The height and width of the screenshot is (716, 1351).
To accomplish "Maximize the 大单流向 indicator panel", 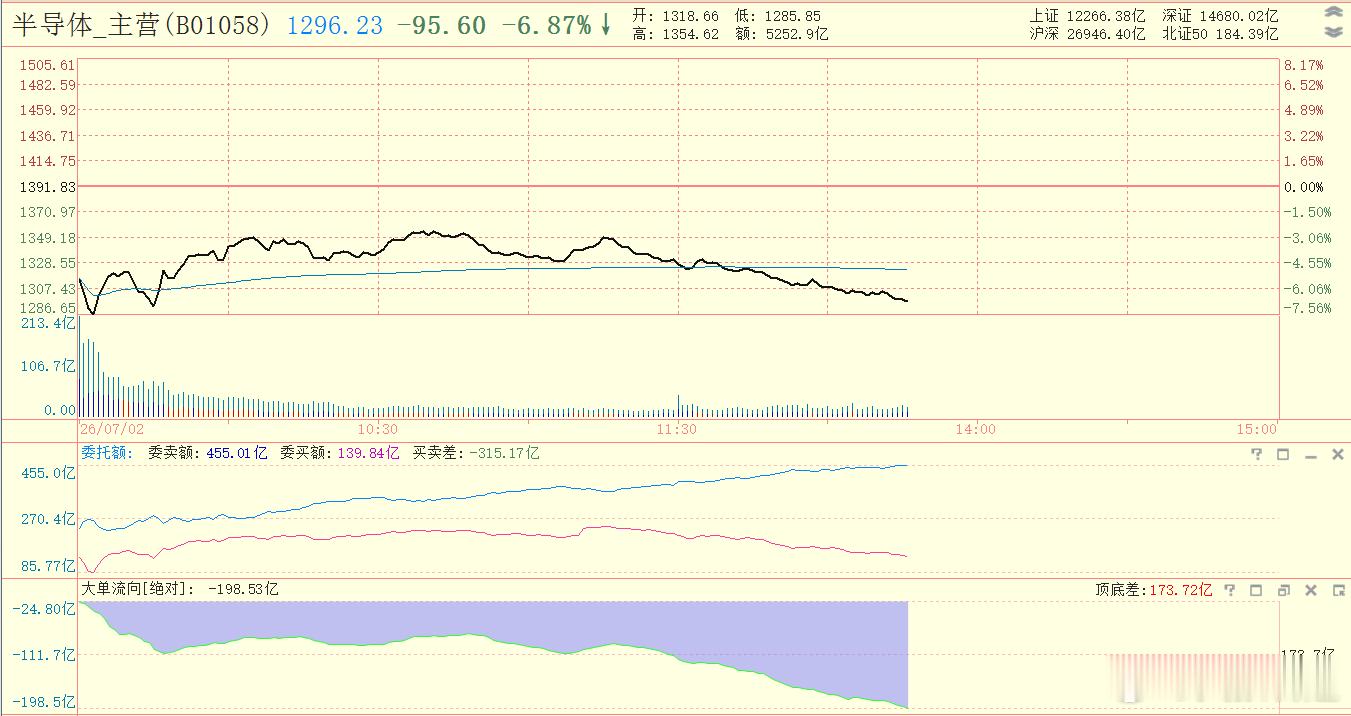I will pos(1256,590).
